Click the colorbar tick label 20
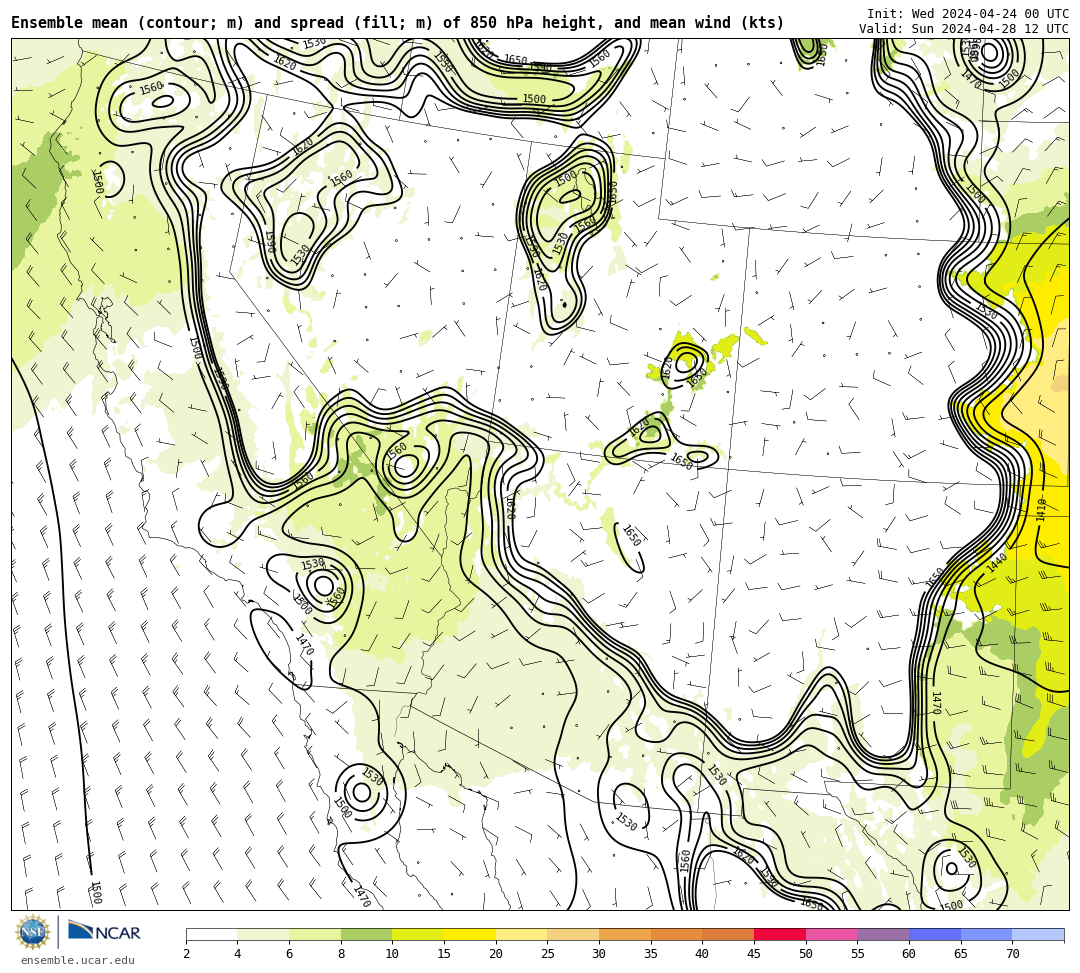The width and height of the screenshot is (1080, 973). tap(496, 954)
